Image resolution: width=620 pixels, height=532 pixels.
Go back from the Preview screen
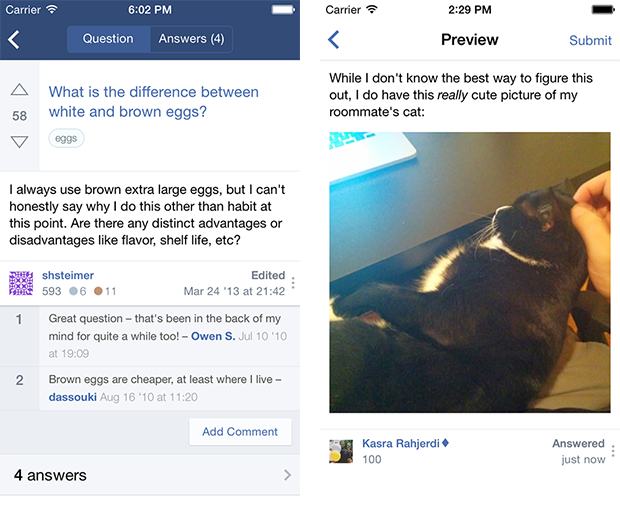pos(334,40)
